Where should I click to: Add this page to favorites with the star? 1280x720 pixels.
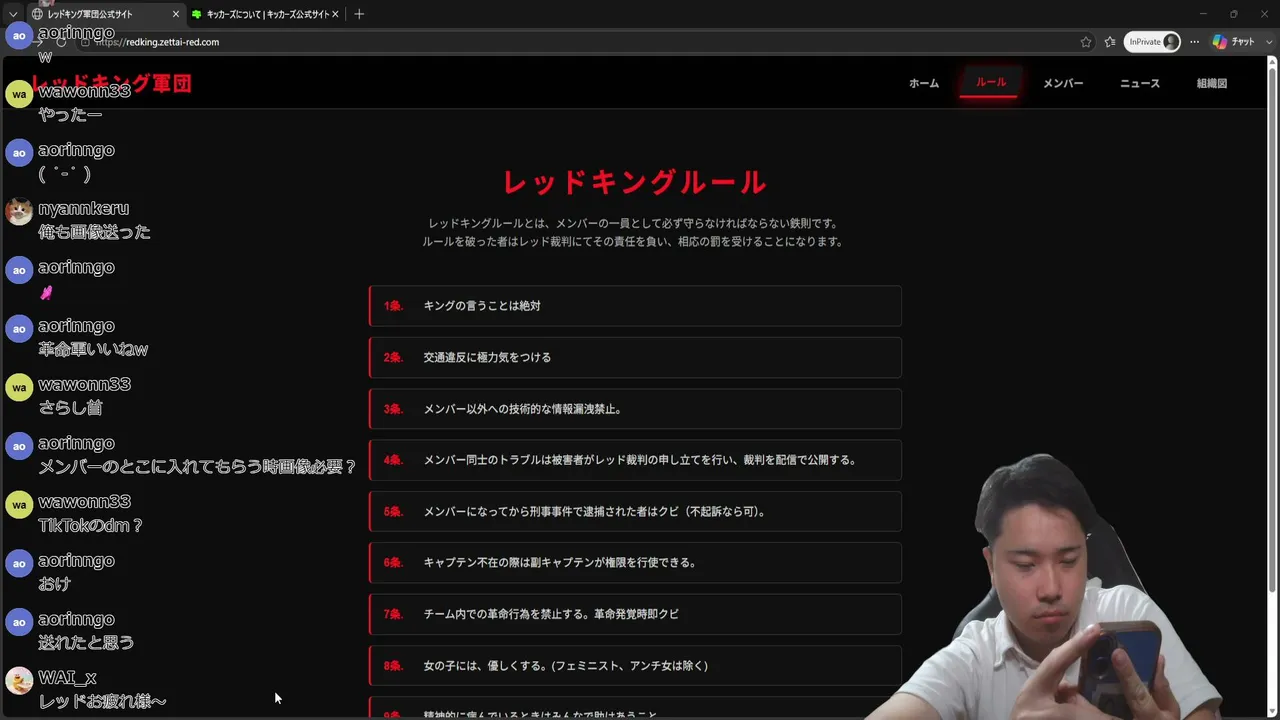click(x=1086, y=42)
